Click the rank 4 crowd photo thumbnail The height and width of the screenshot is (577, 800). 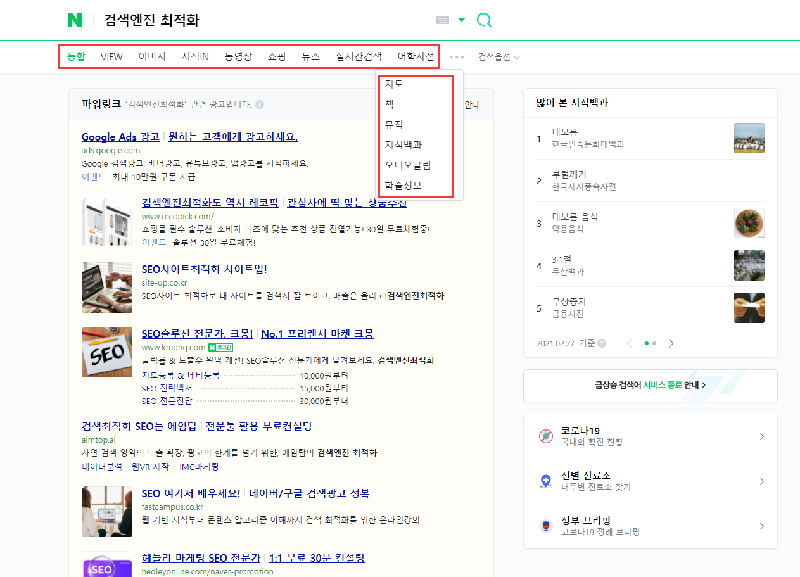tap(749, 265)
